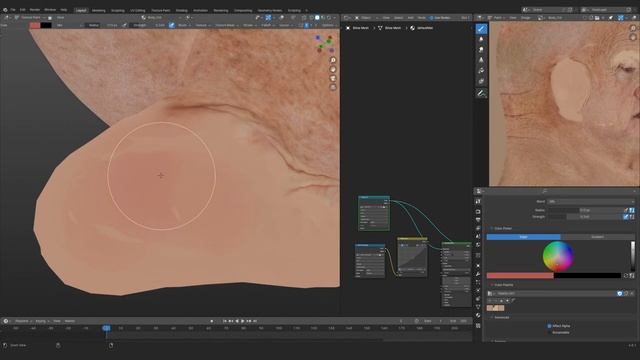Collapse the Color Picker panel

click(503, 229)
